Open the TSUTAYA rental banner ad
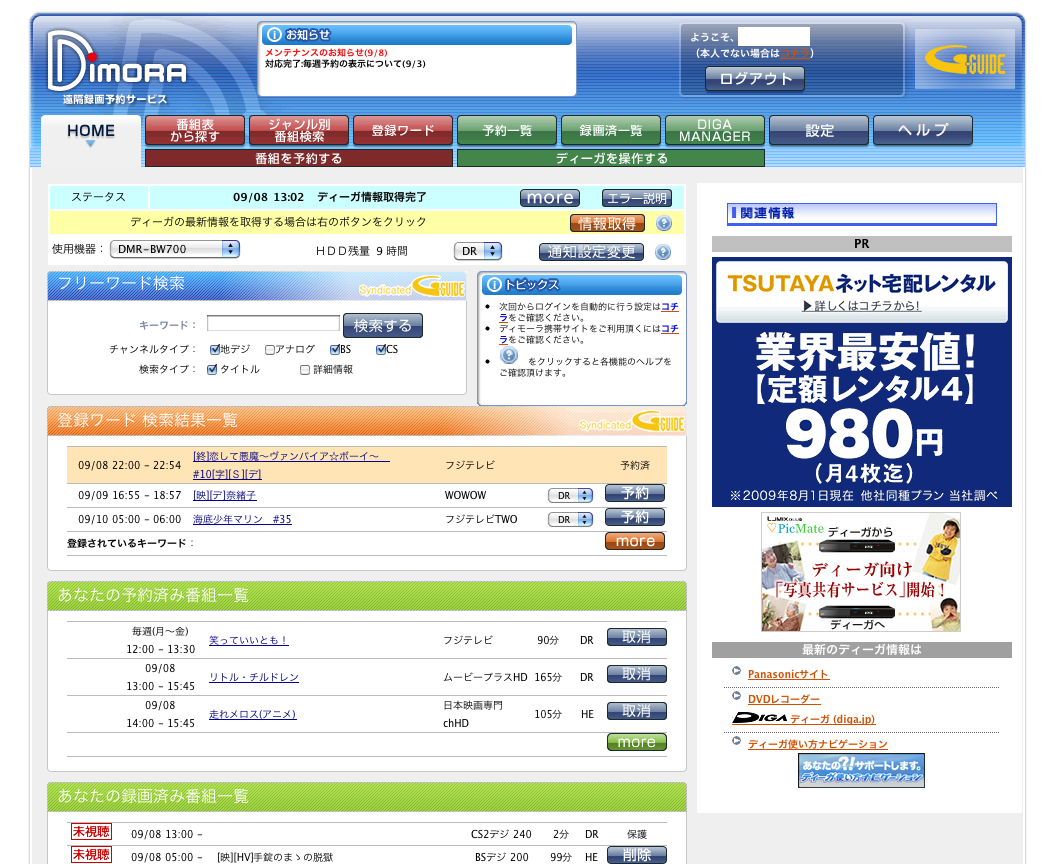Image resolution: width=1054 pixels, height=864 pixels. pos(861,381)
